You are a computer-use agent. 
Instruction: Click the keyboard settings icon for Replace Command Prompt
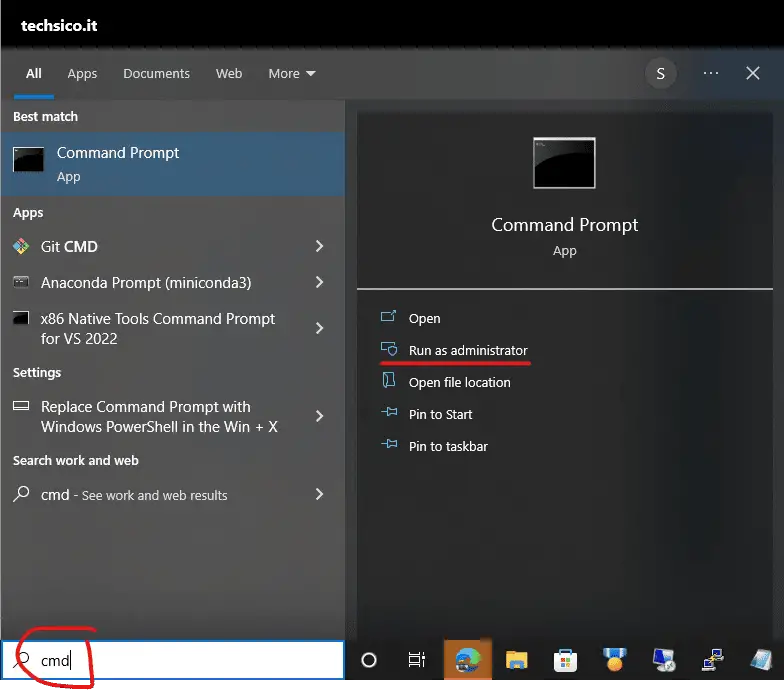click(x=21, y=406)
